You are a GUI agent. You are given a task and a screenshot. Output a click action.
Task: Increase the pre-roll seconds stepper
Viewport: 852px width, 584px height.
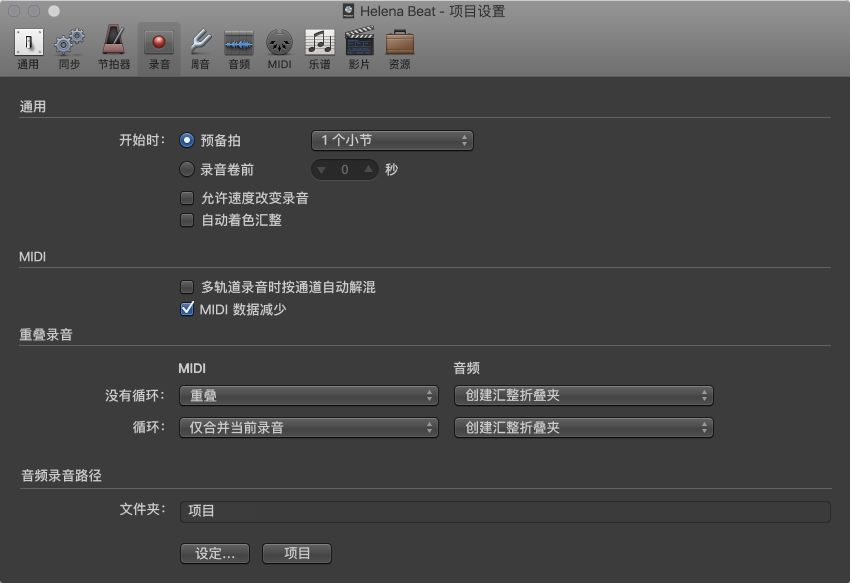pyautogui.click(x=368, y=170)
